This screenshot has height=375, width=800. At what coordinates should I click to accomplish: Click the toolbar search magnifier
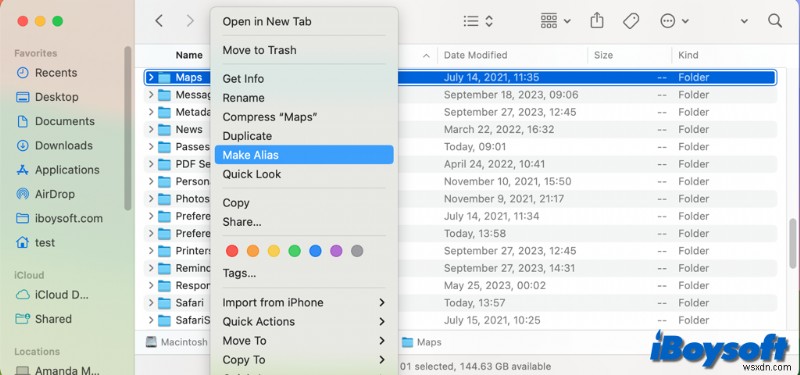tap(774, 21)
